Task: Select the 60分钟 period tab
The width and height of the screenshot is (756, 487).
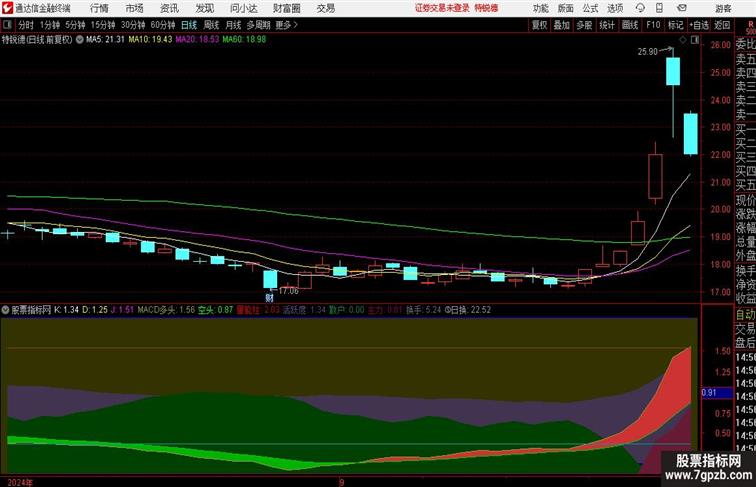Action: [163, 25]
